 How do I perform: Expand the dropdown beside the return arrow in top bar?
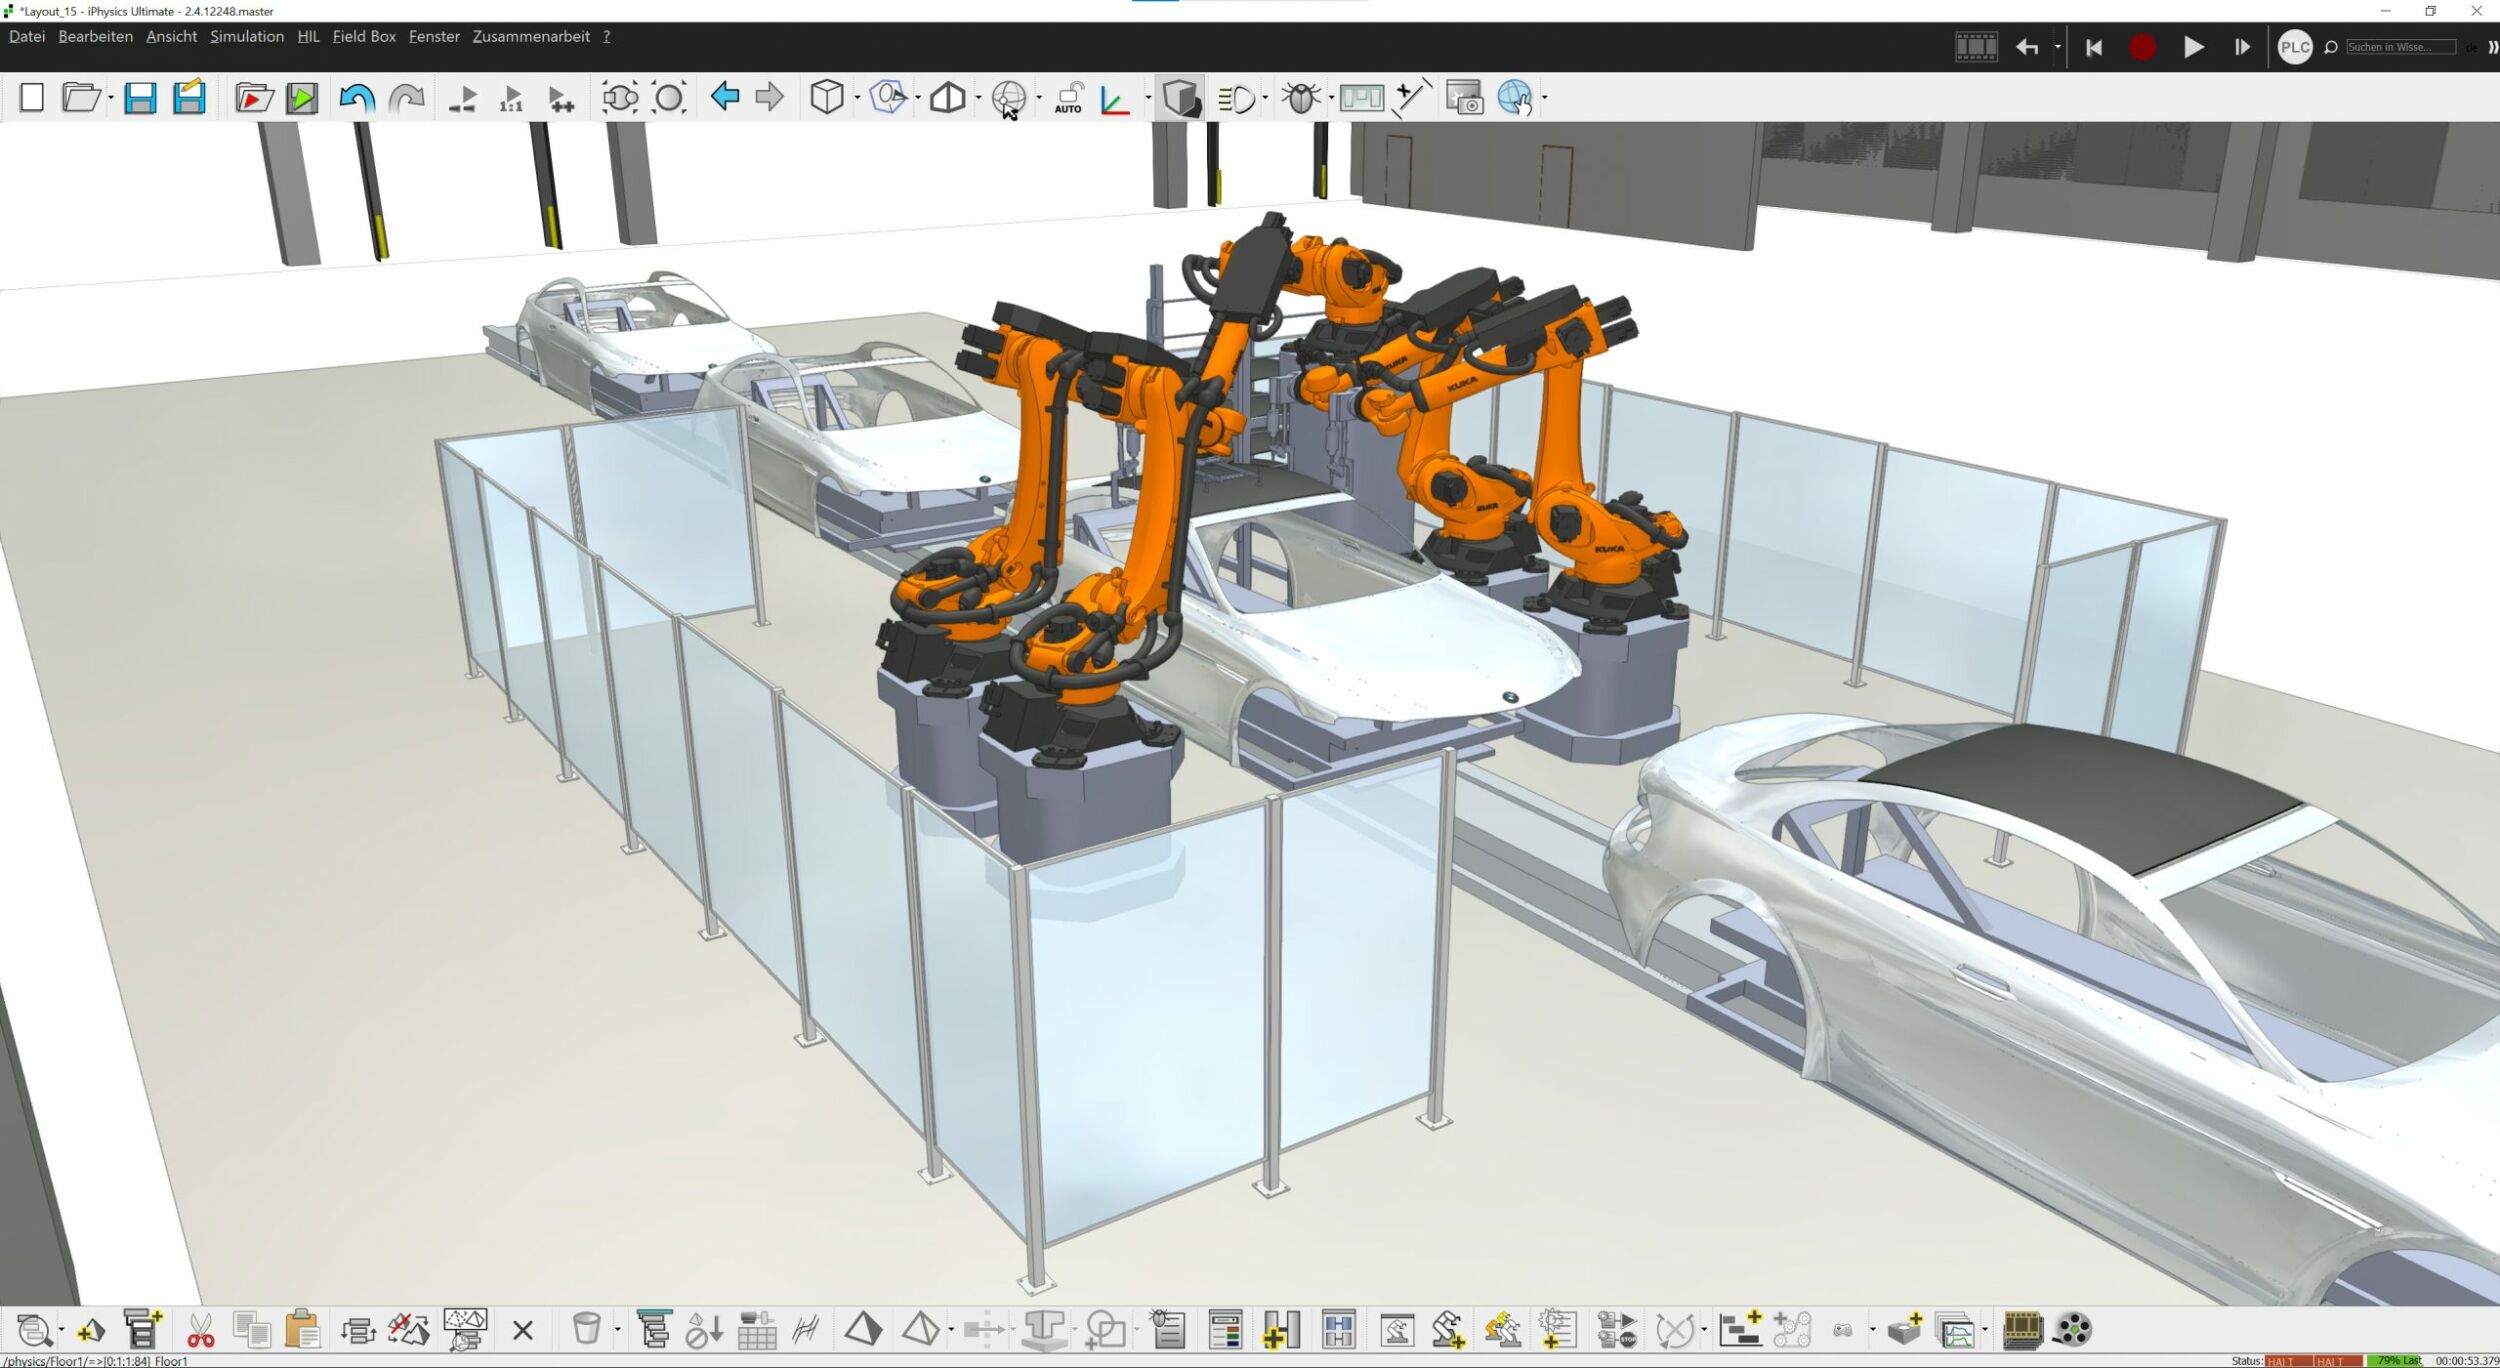point(2057,47)
